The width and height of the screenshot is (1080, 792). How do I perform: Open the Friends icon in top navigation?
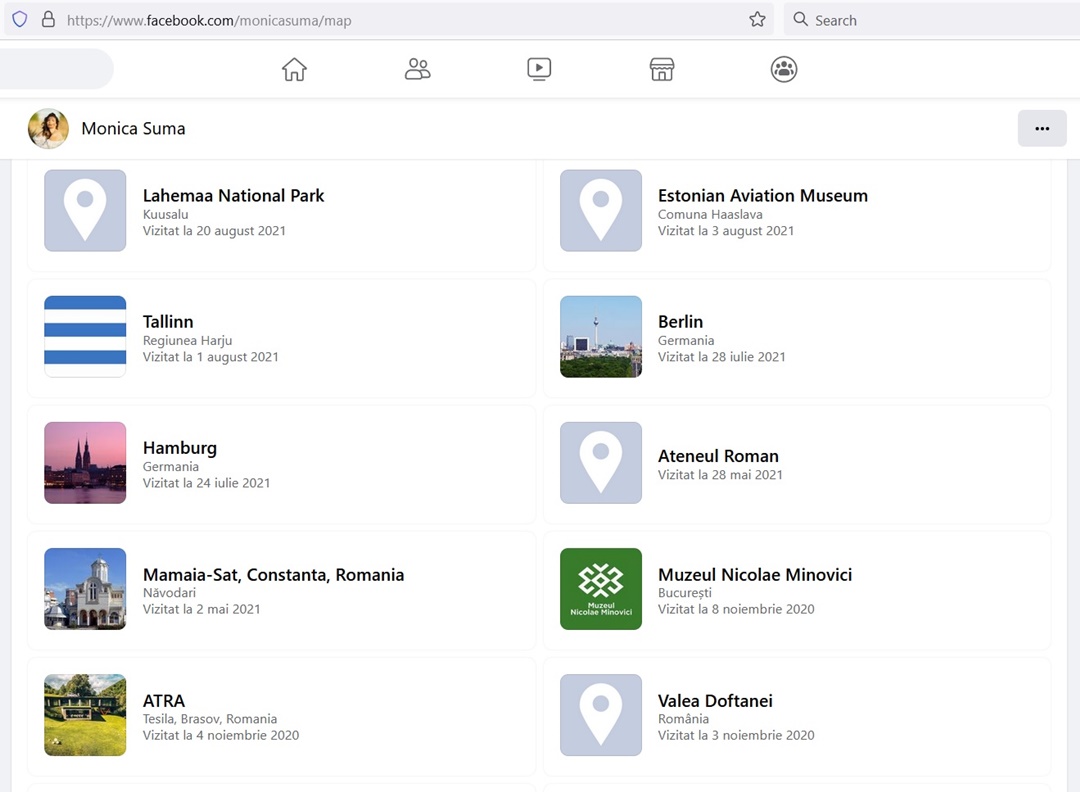(x=417, y=69)
